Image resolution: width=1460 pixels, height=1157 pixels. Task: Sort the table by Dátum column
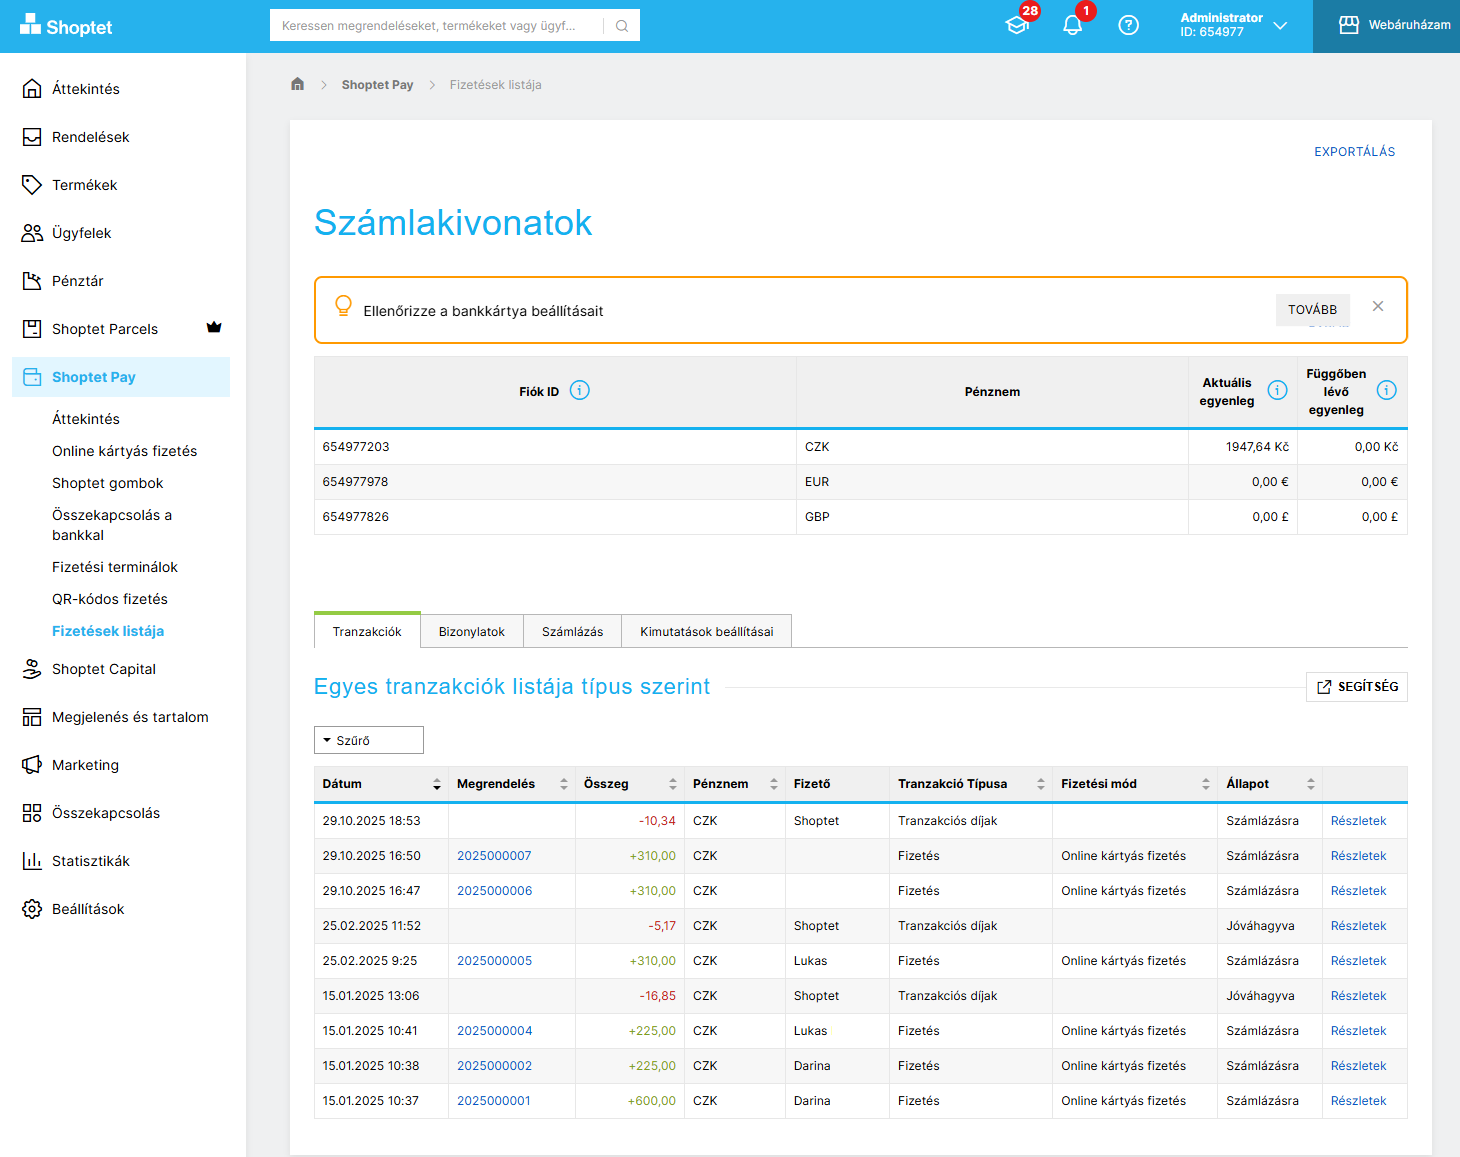coord(436,784)
